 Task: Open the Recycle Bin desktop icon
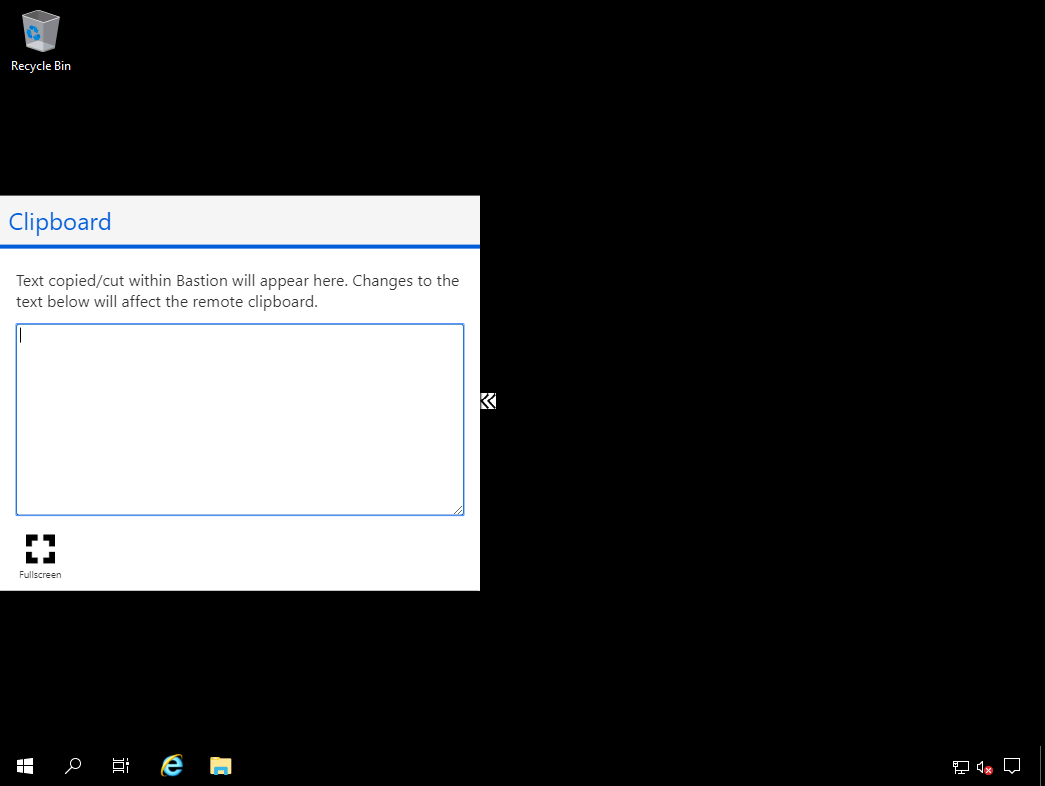(41, 41)
